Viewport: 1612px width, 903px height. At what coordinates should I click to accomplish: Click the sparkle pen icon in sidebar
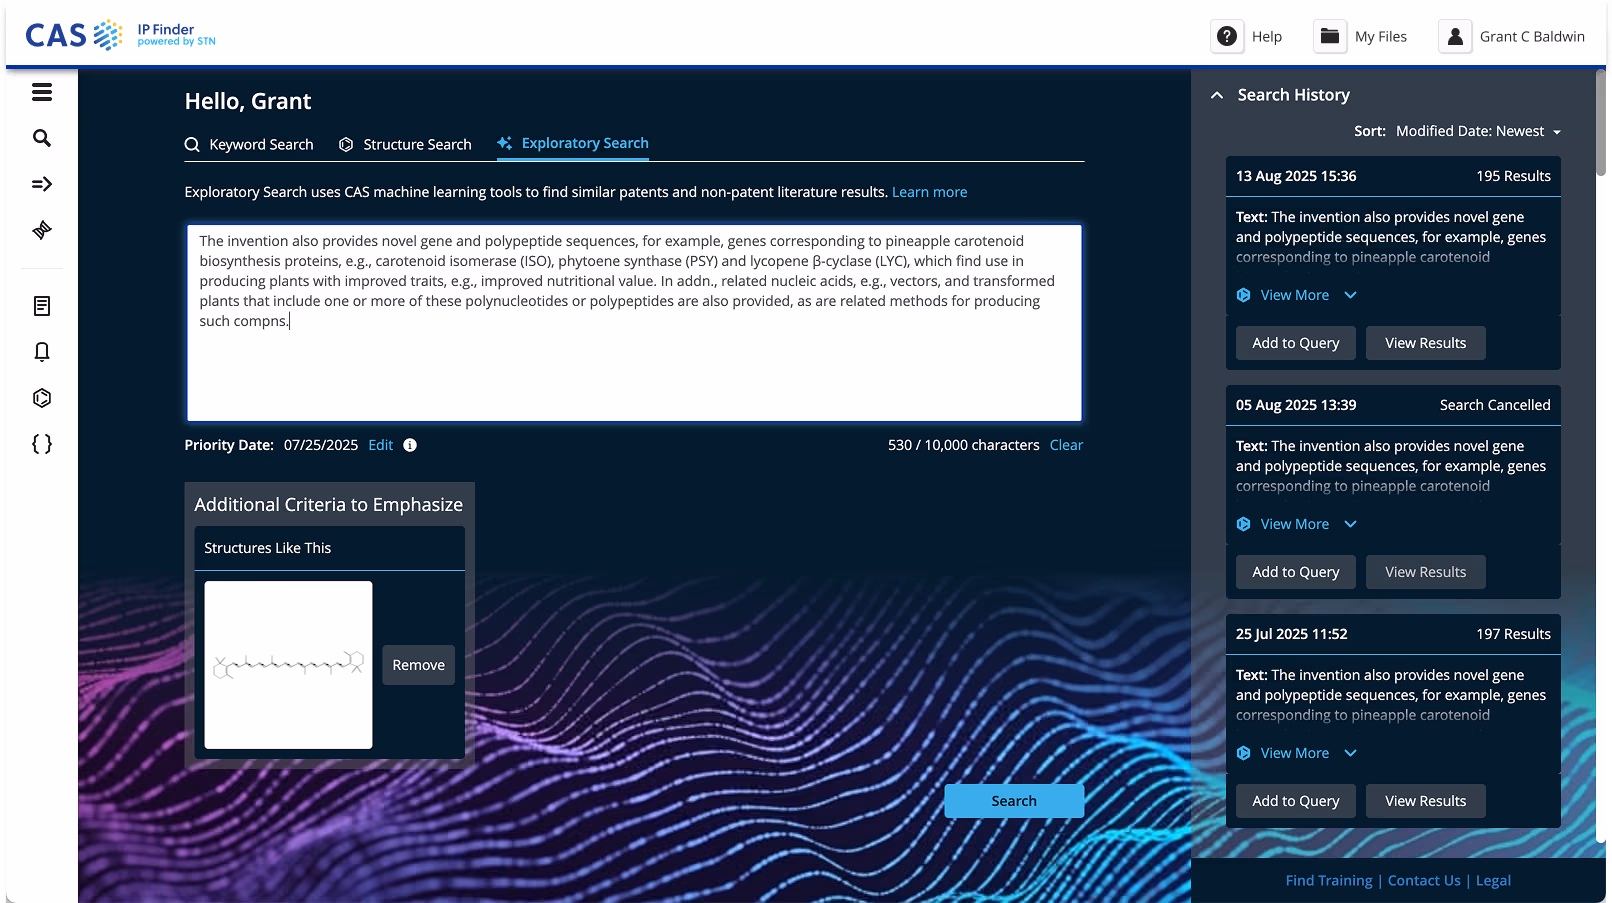(x=42, y=230)
